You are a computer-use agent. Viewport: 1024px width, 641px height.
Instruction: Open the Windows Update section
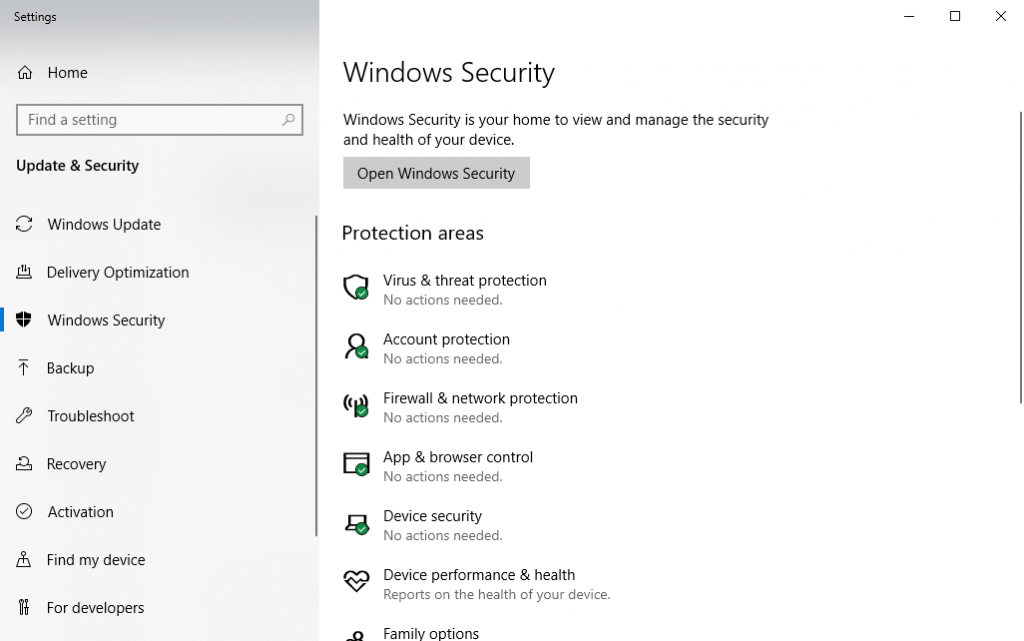coord(104,225)
